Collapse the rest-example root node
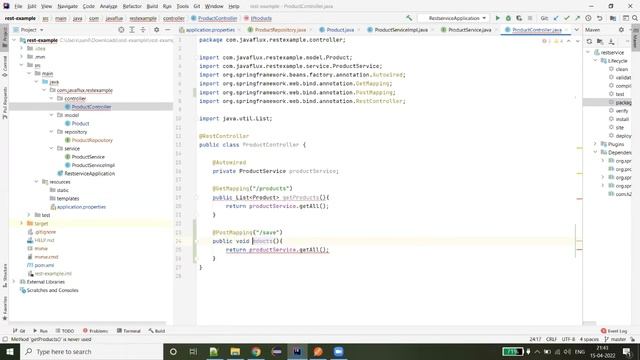640x360 pixels. [x=14, y=40]
